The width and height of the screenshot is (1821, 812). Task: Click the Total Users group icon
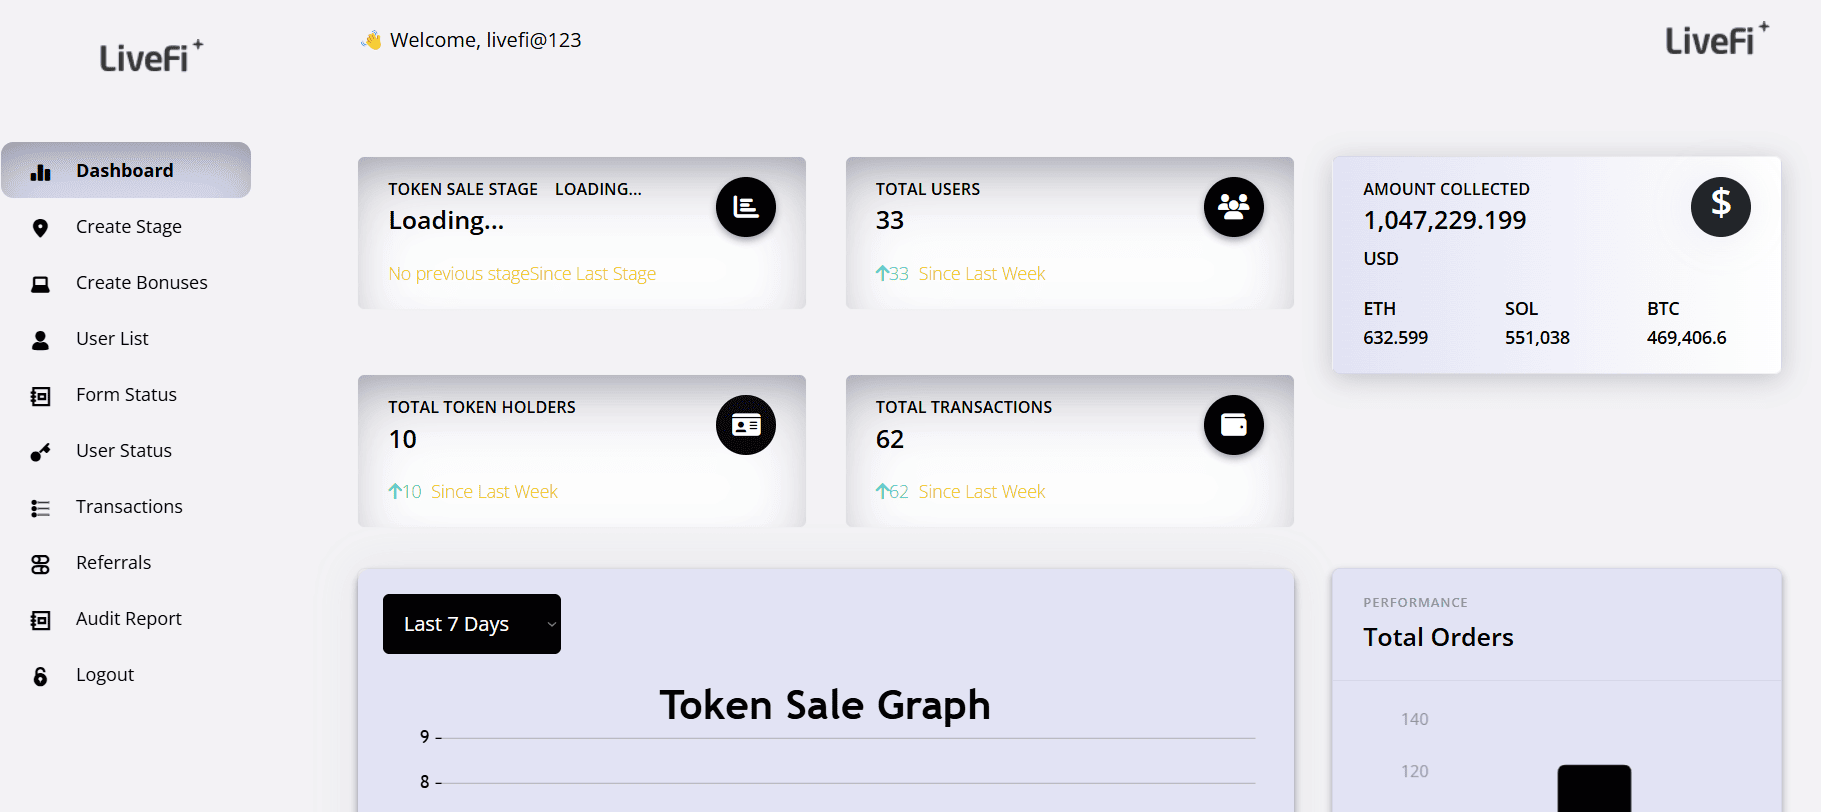click(x=1234, y=207)
